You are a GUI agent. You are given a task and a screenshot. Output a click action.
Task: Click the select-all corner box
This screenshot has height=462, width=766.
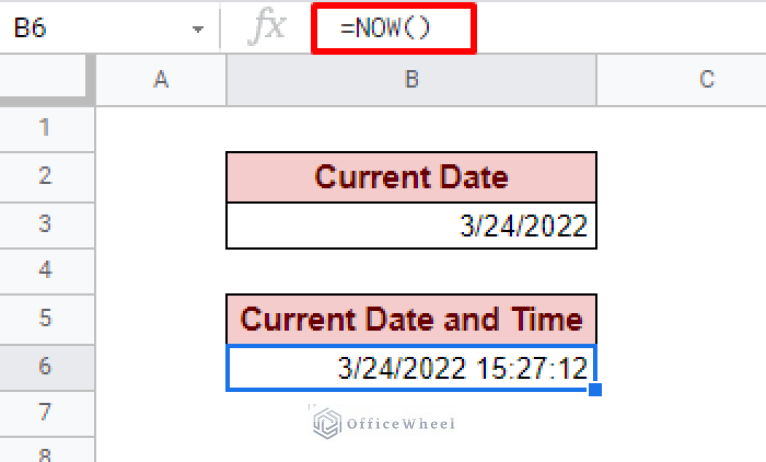coord(46,80)
